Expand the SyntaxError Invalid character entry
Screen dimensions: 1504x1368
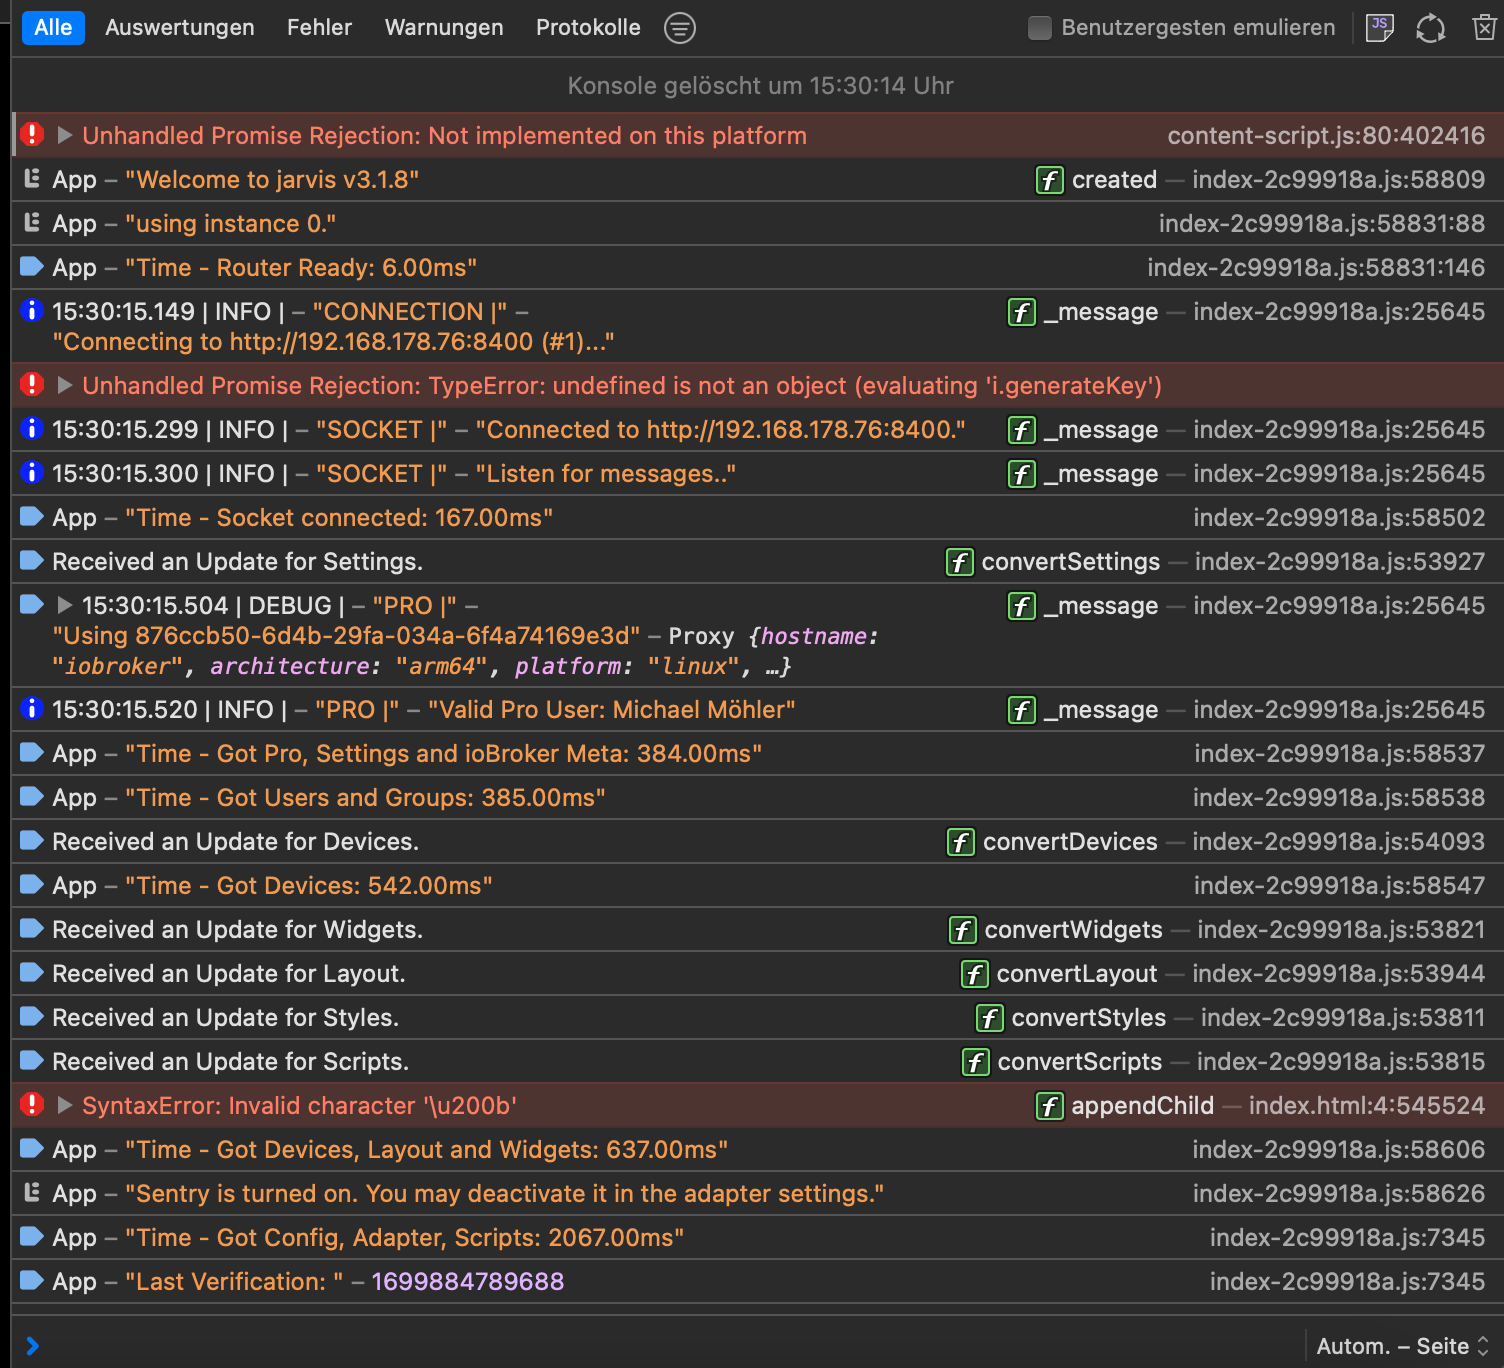tap(65, 1105)
